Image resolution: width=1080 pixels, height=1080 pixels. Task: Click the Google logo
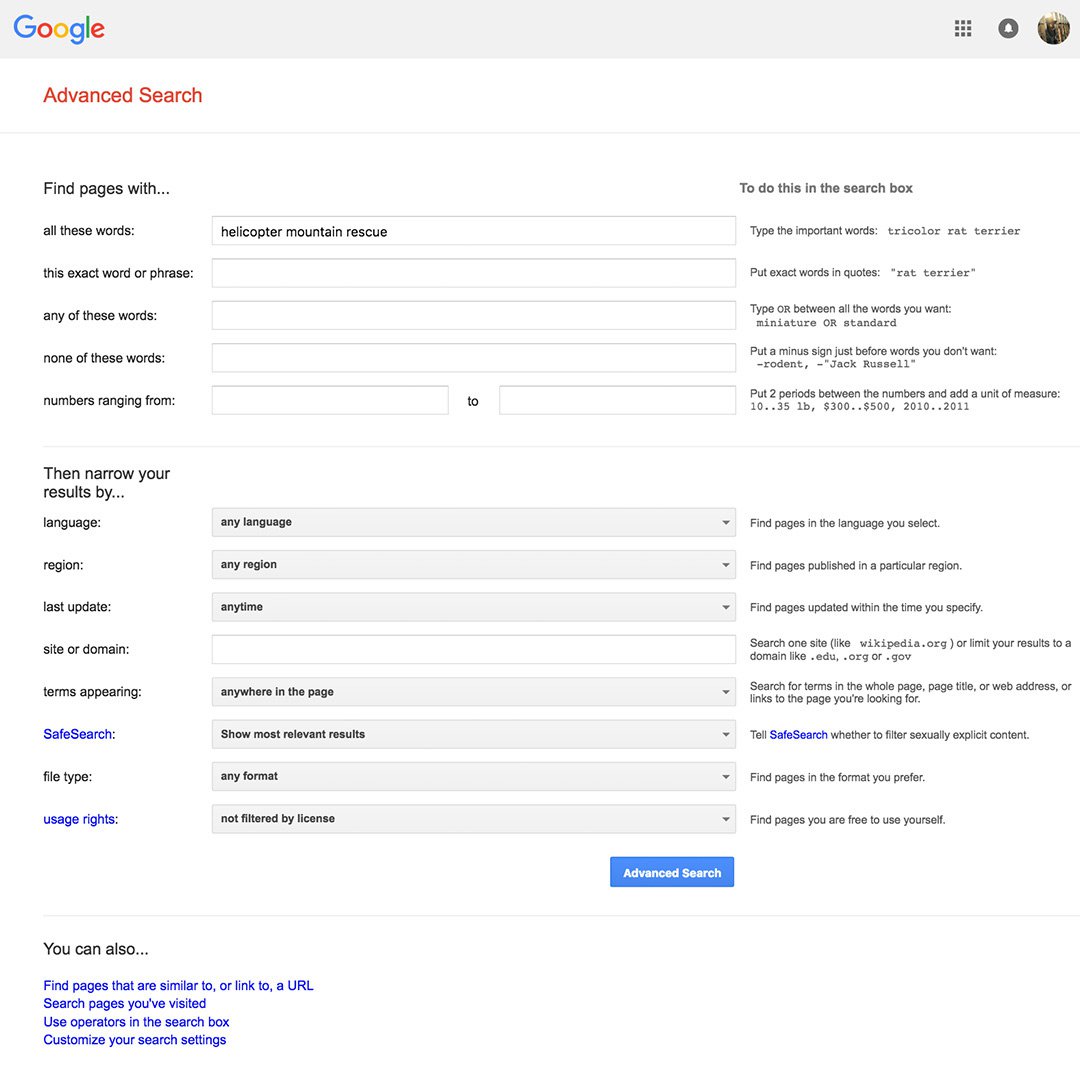[x=59, y=29]
